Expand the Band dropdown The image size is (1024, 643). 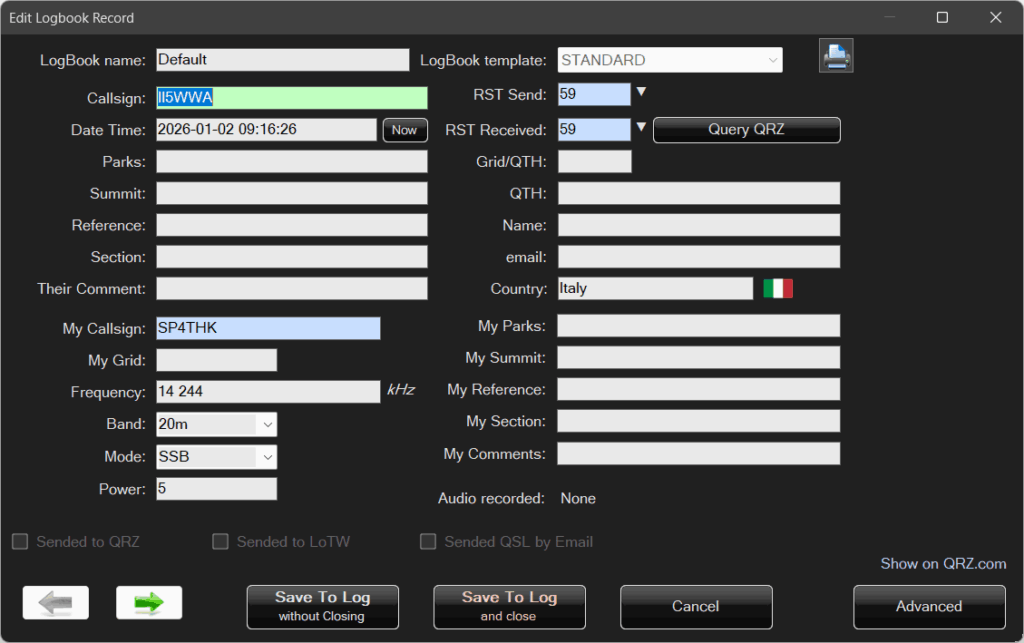coord(267,425)
